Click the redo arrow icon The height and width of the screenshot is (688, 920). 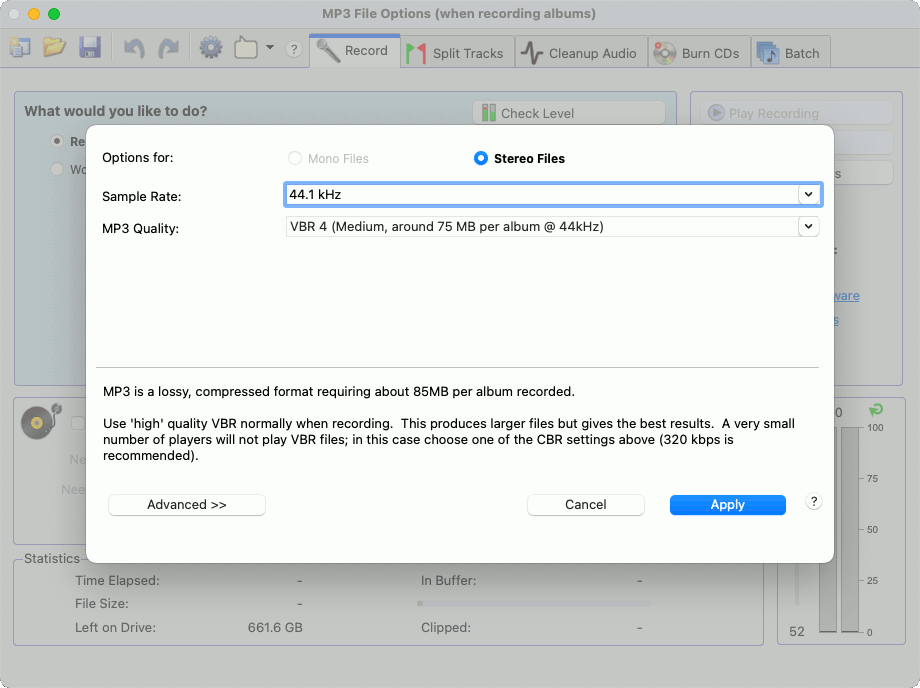point(168,48)
